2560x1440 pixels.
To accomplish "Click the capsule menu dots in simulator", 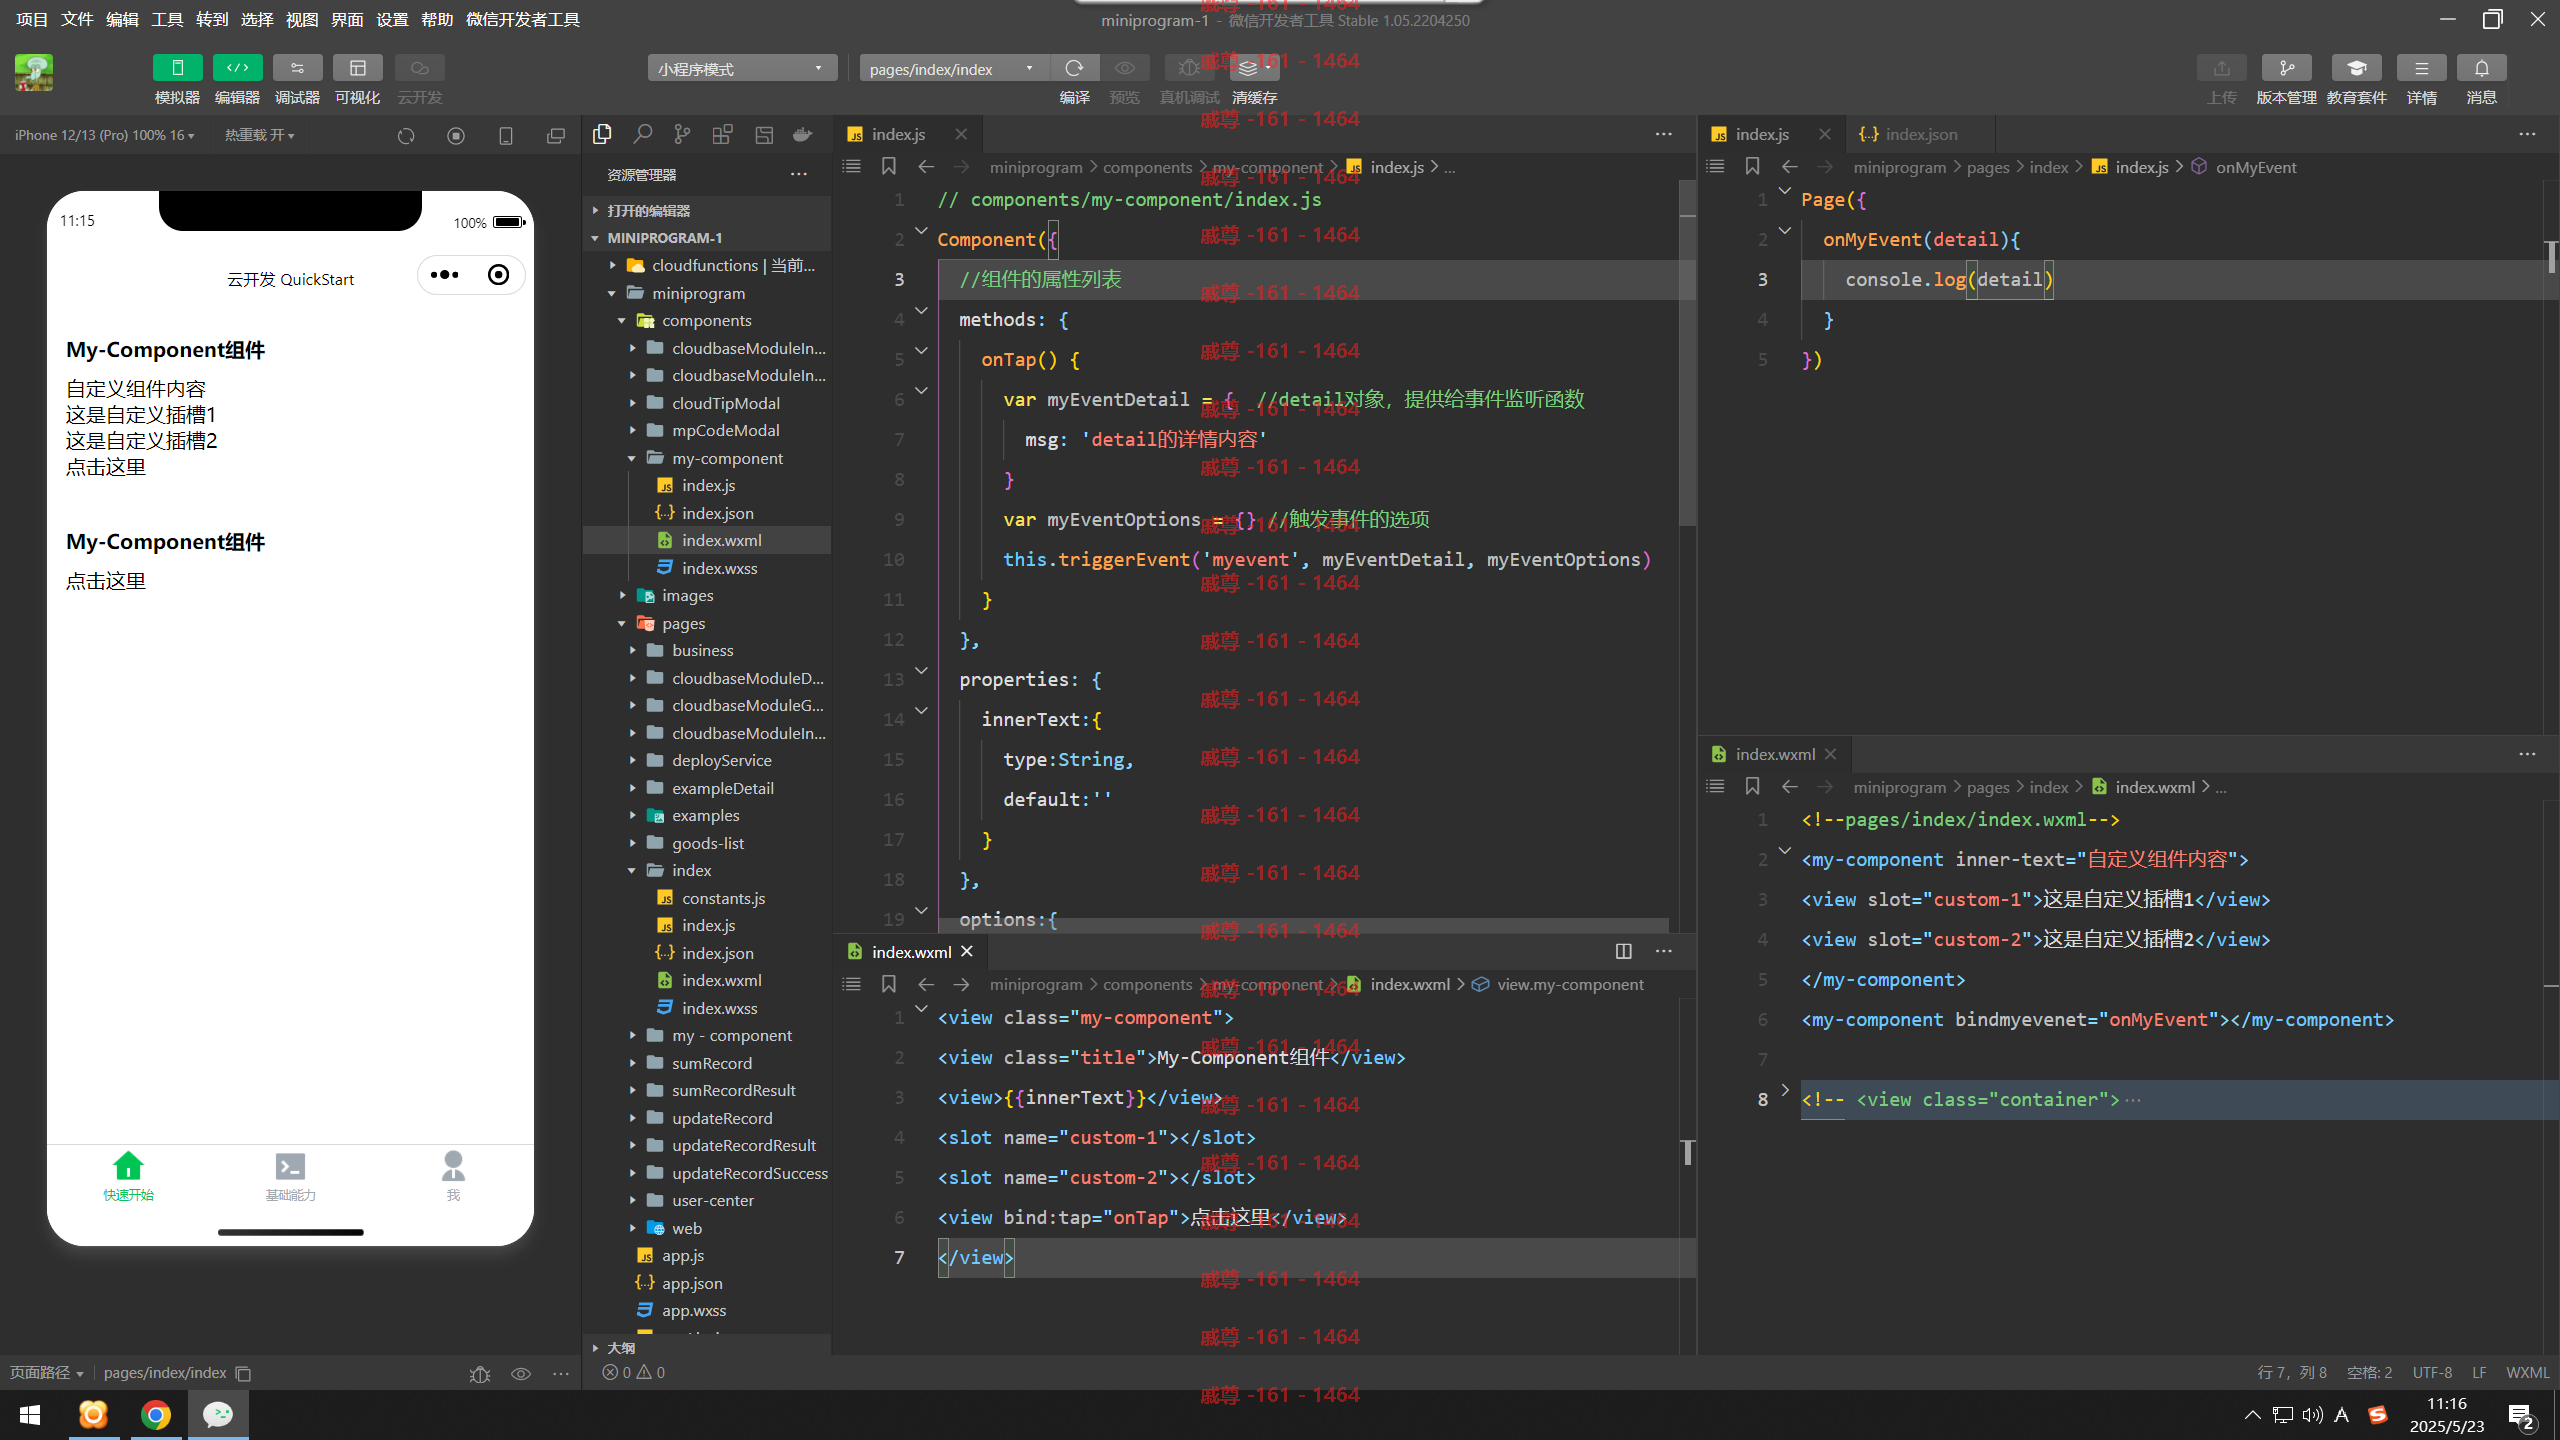I will (x=445, y=275).
